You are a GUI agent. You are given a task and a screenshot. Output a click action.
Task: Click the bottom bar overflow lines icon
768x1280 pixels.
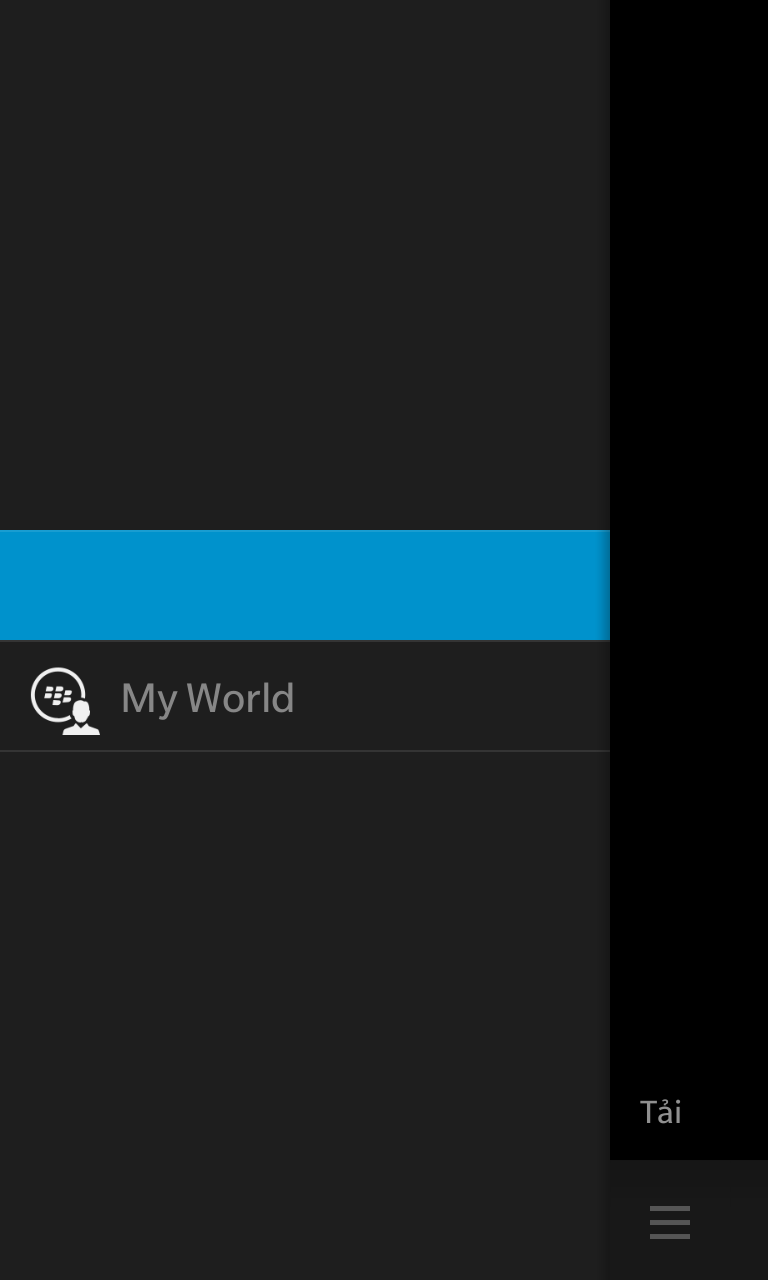coord(669,1221)
